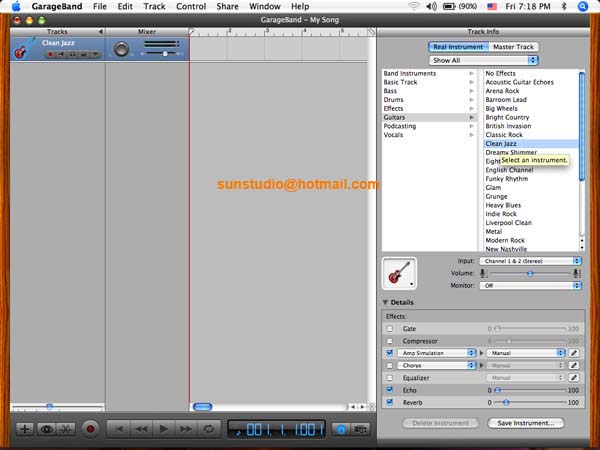Solo the Clean Jazz track with headphones
The height and width of the screenshot is (450, 600).
72,54
